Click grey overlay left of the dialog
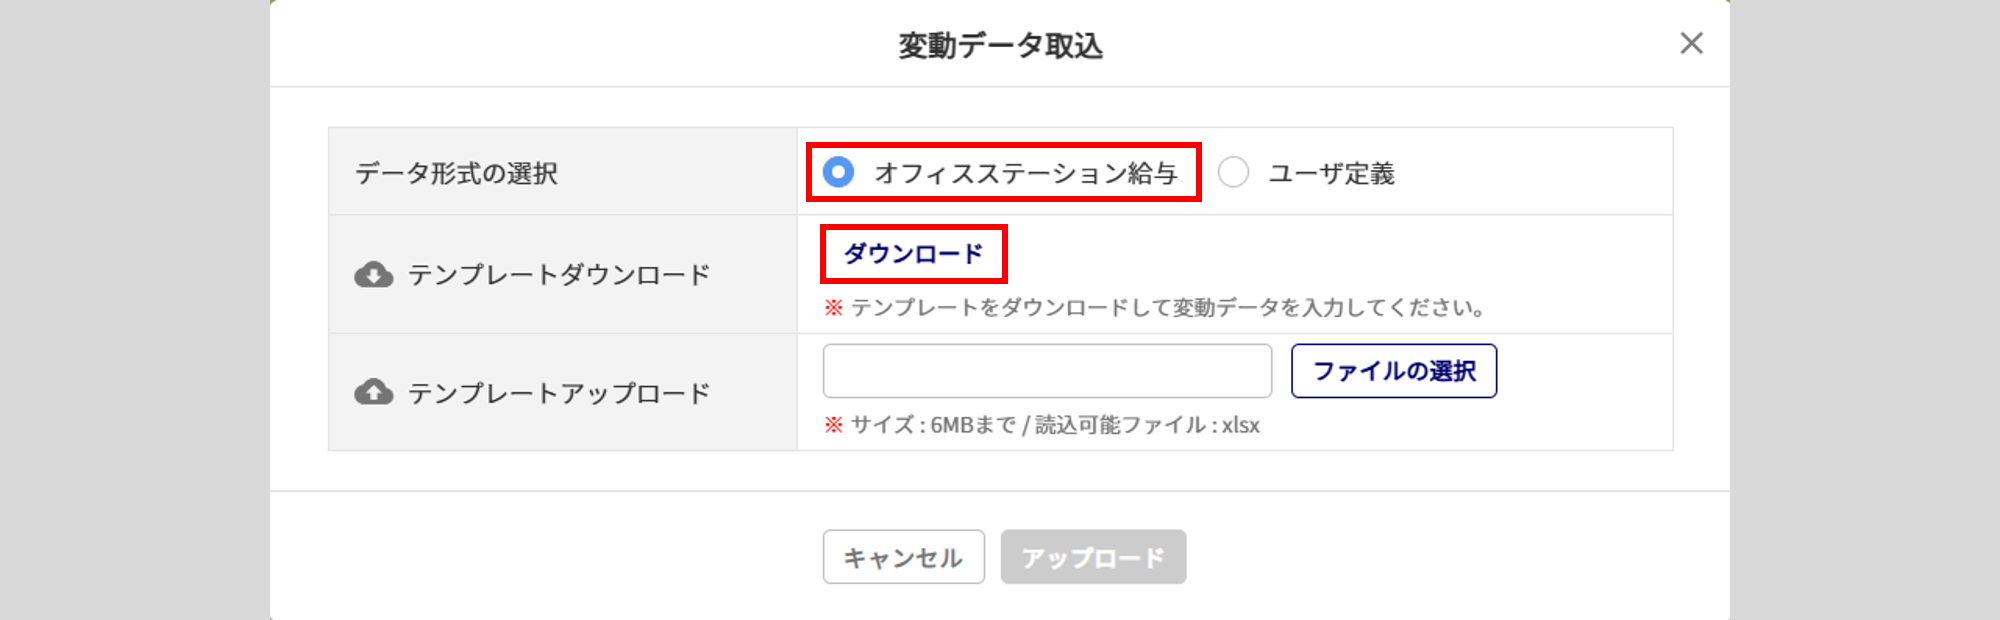This screenshot has width=2000, height=620. pyautogui.click(x=134, y=310)
